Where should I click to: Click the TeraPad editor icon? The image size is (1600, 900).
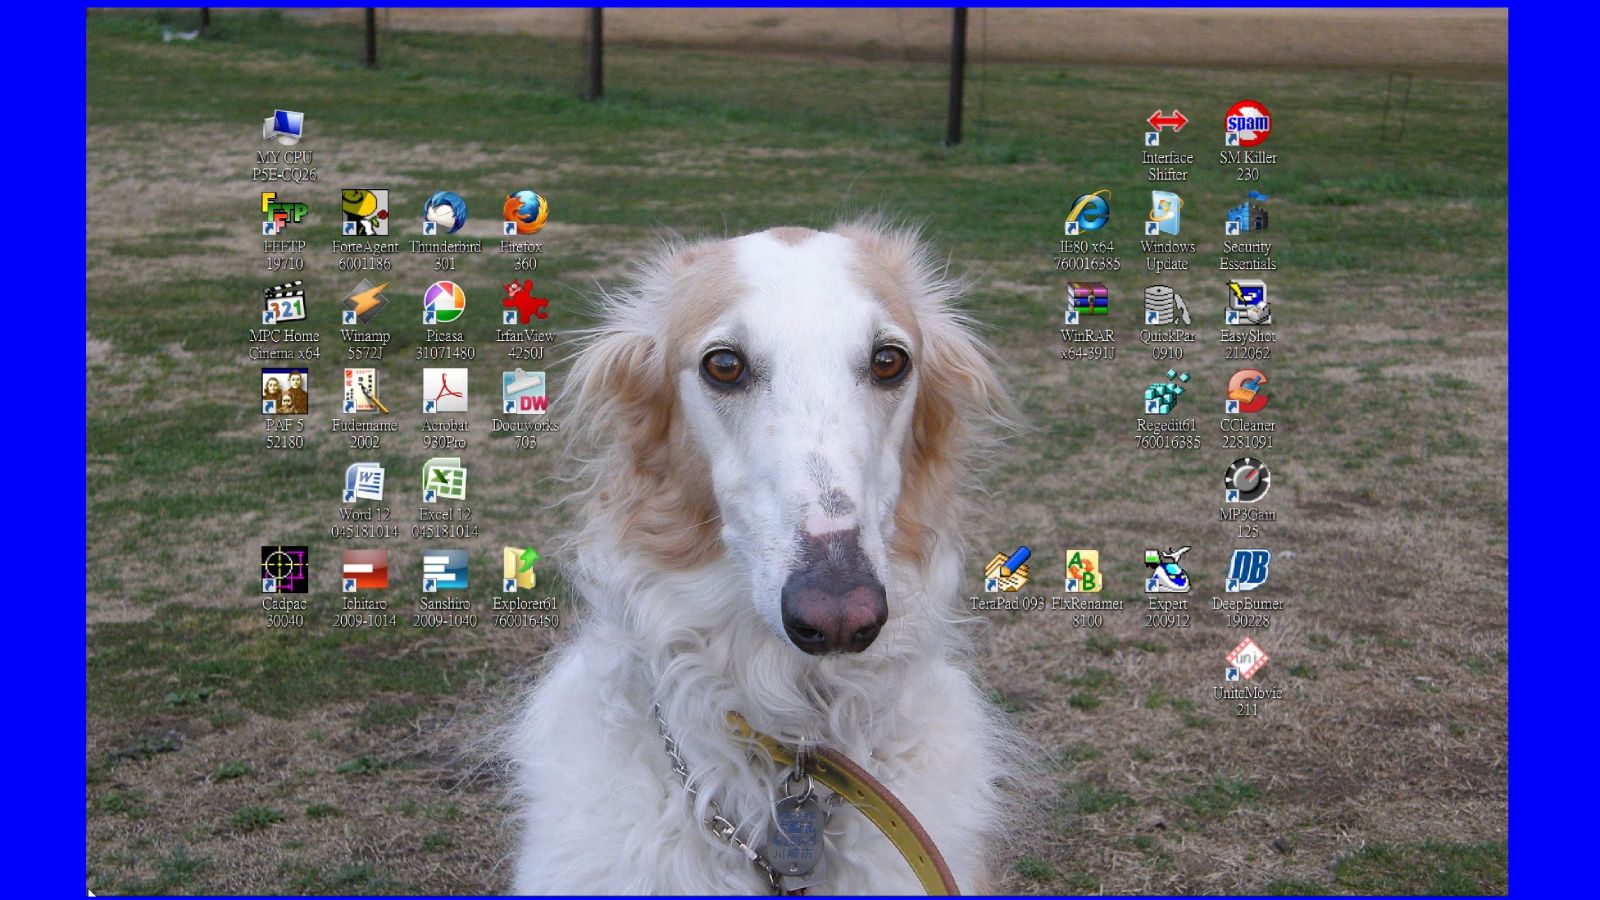click(1007, 571)
